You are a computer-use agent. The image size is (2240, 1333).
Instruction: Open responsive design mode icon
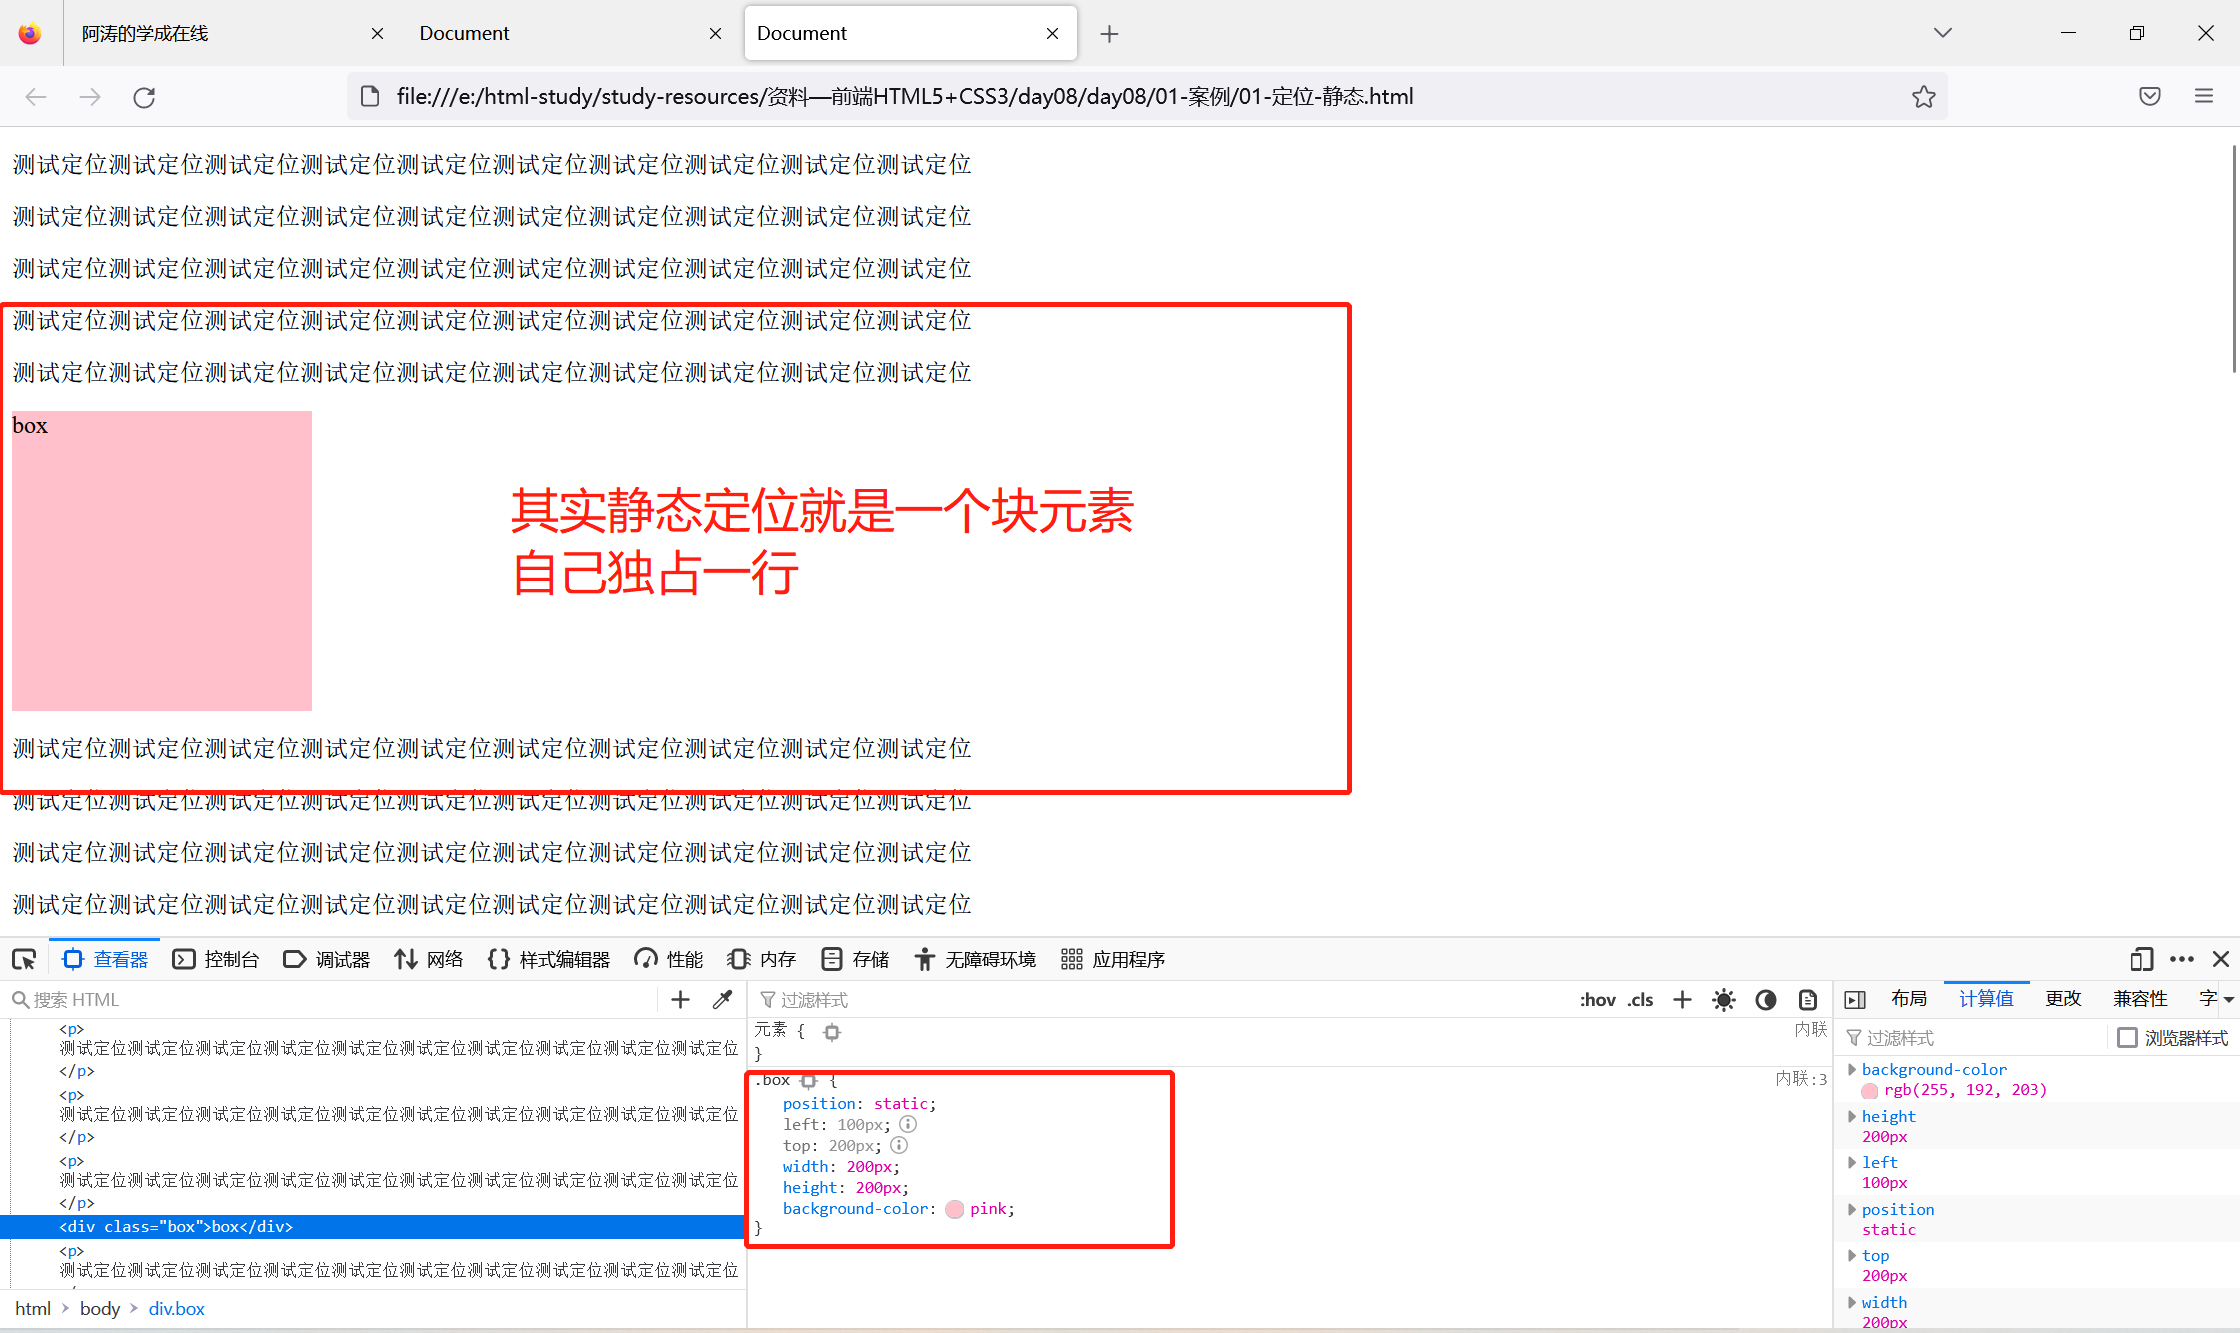pyautogui.click(x=2141, y=960)
